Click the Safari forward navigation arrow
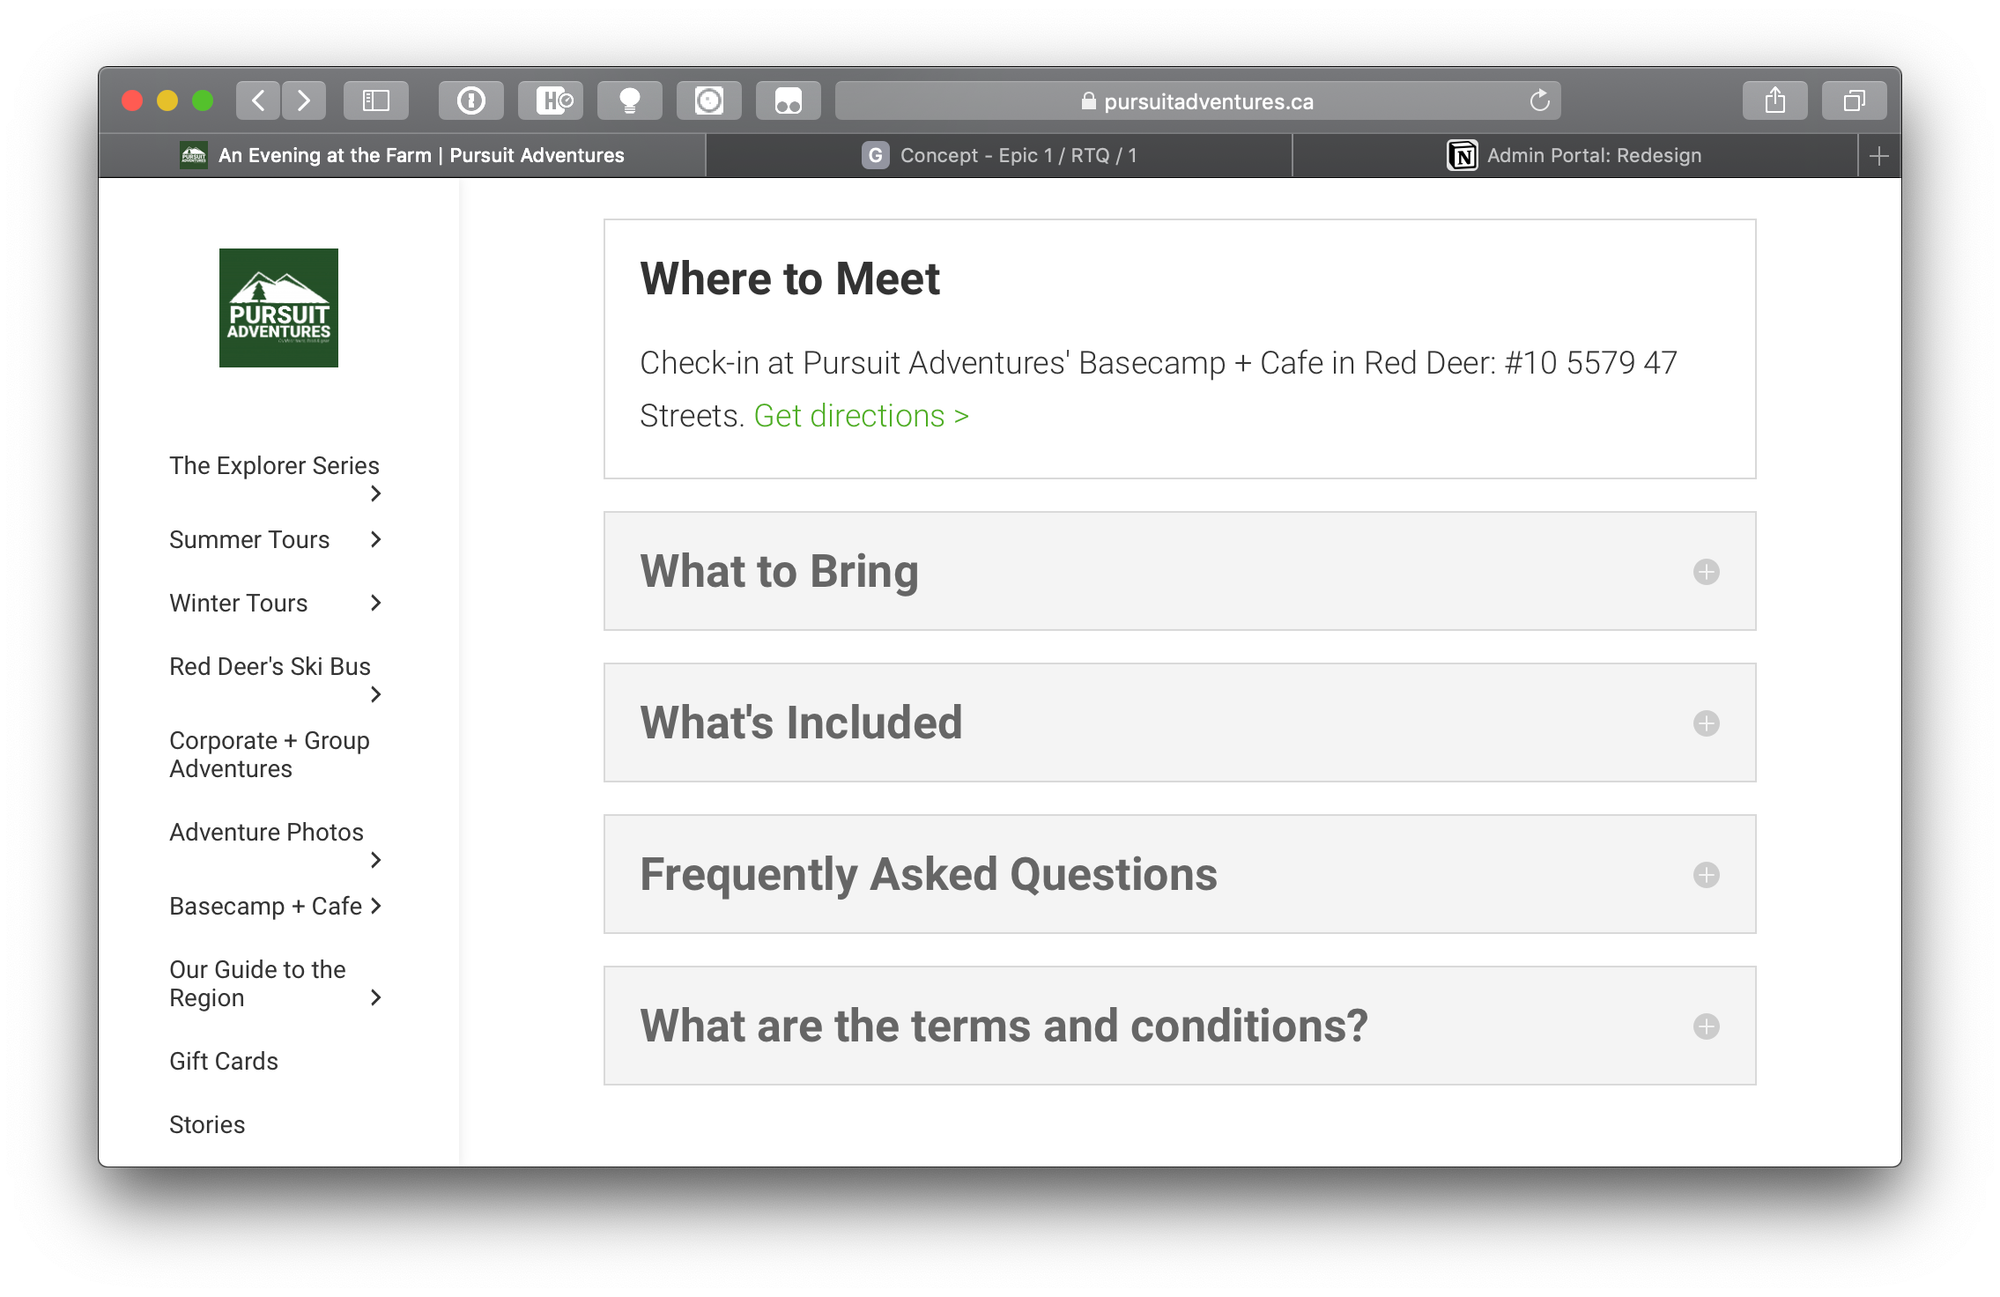2000x1297 pixels. 304,101
